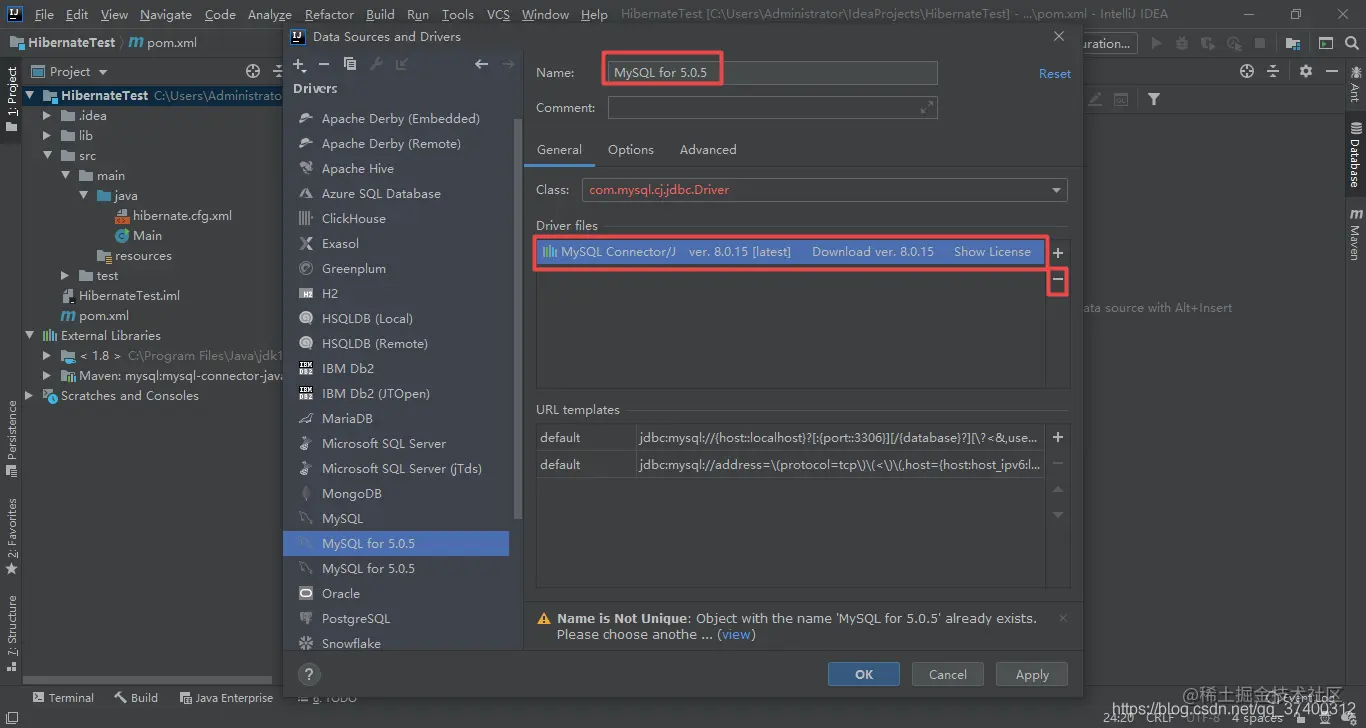
Task: Click the OK button
Action: [x=864, y=675]
